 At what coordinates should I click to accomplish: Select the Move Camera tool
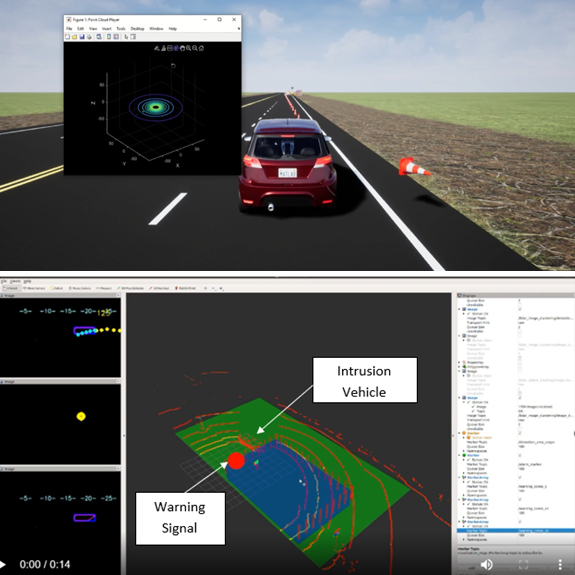(34, 288)
